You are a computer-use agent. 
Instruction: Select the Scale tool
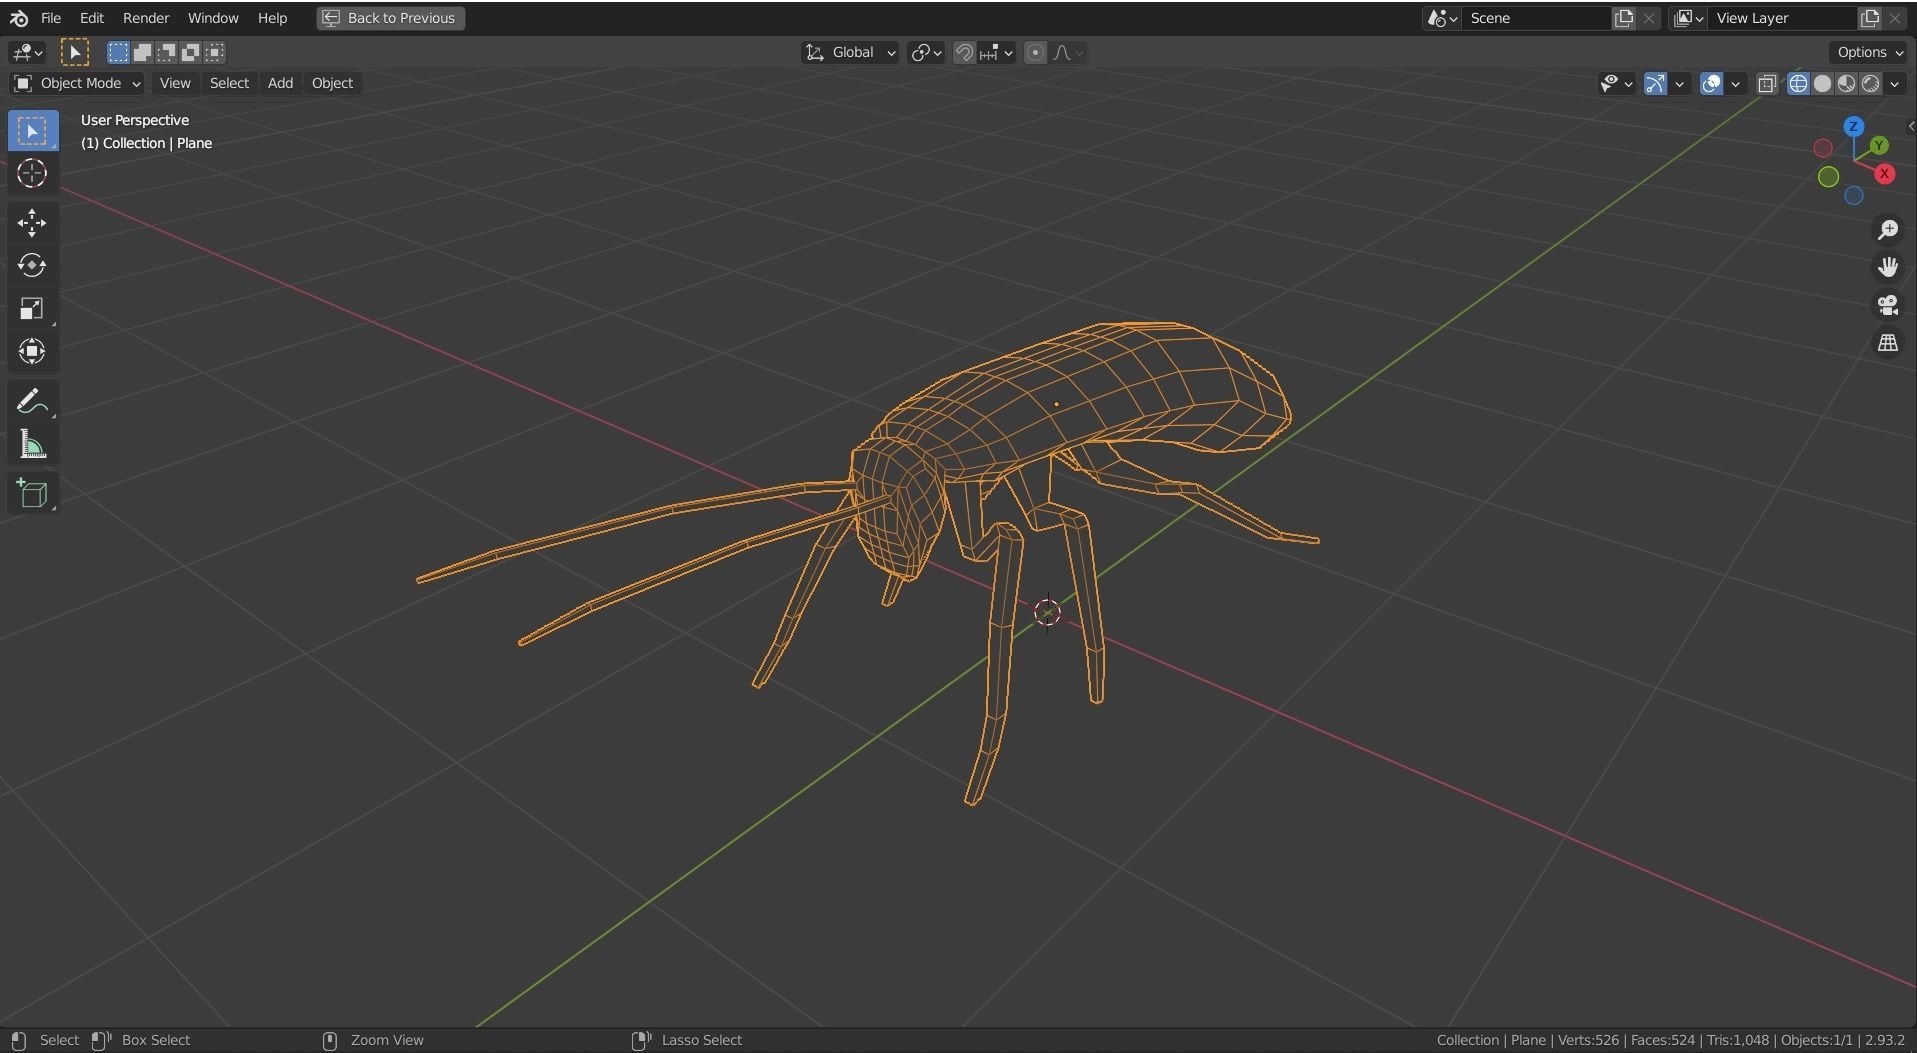click(x=32, y=308)
